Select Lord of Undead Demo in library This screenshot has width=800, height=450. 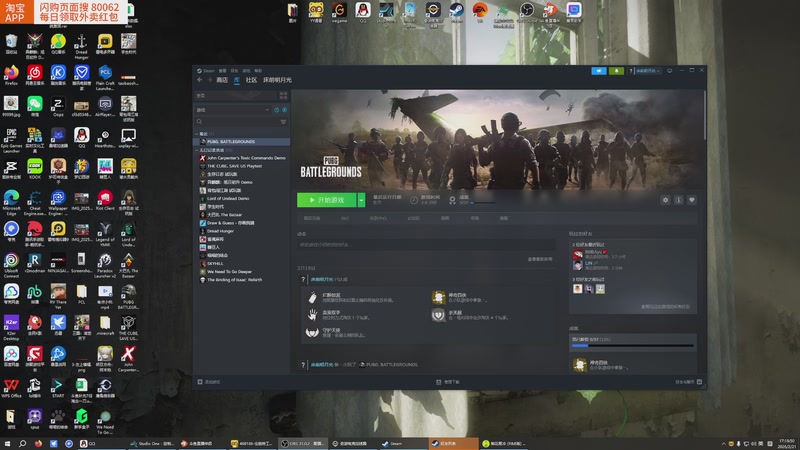pyautogui.click(x=242, y=198)
